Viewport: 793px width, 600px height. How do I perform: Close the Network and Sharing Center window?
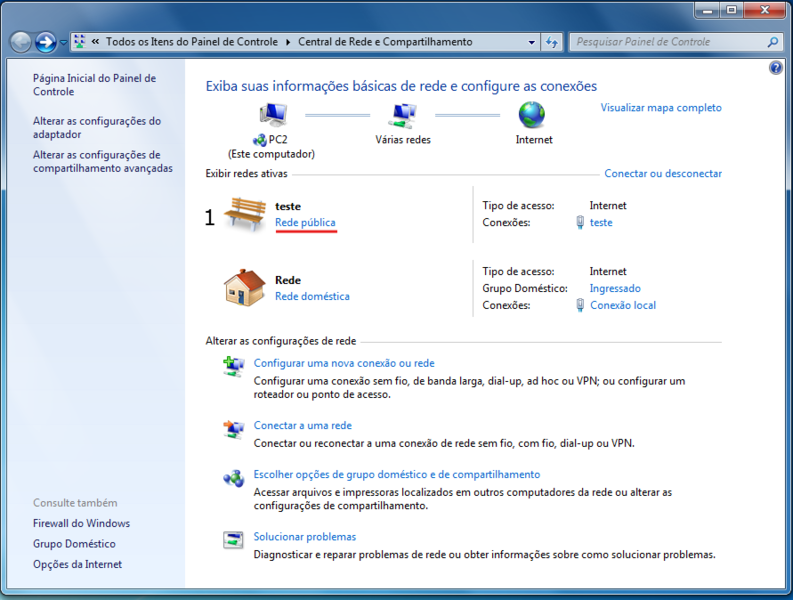tap(765, 10)
